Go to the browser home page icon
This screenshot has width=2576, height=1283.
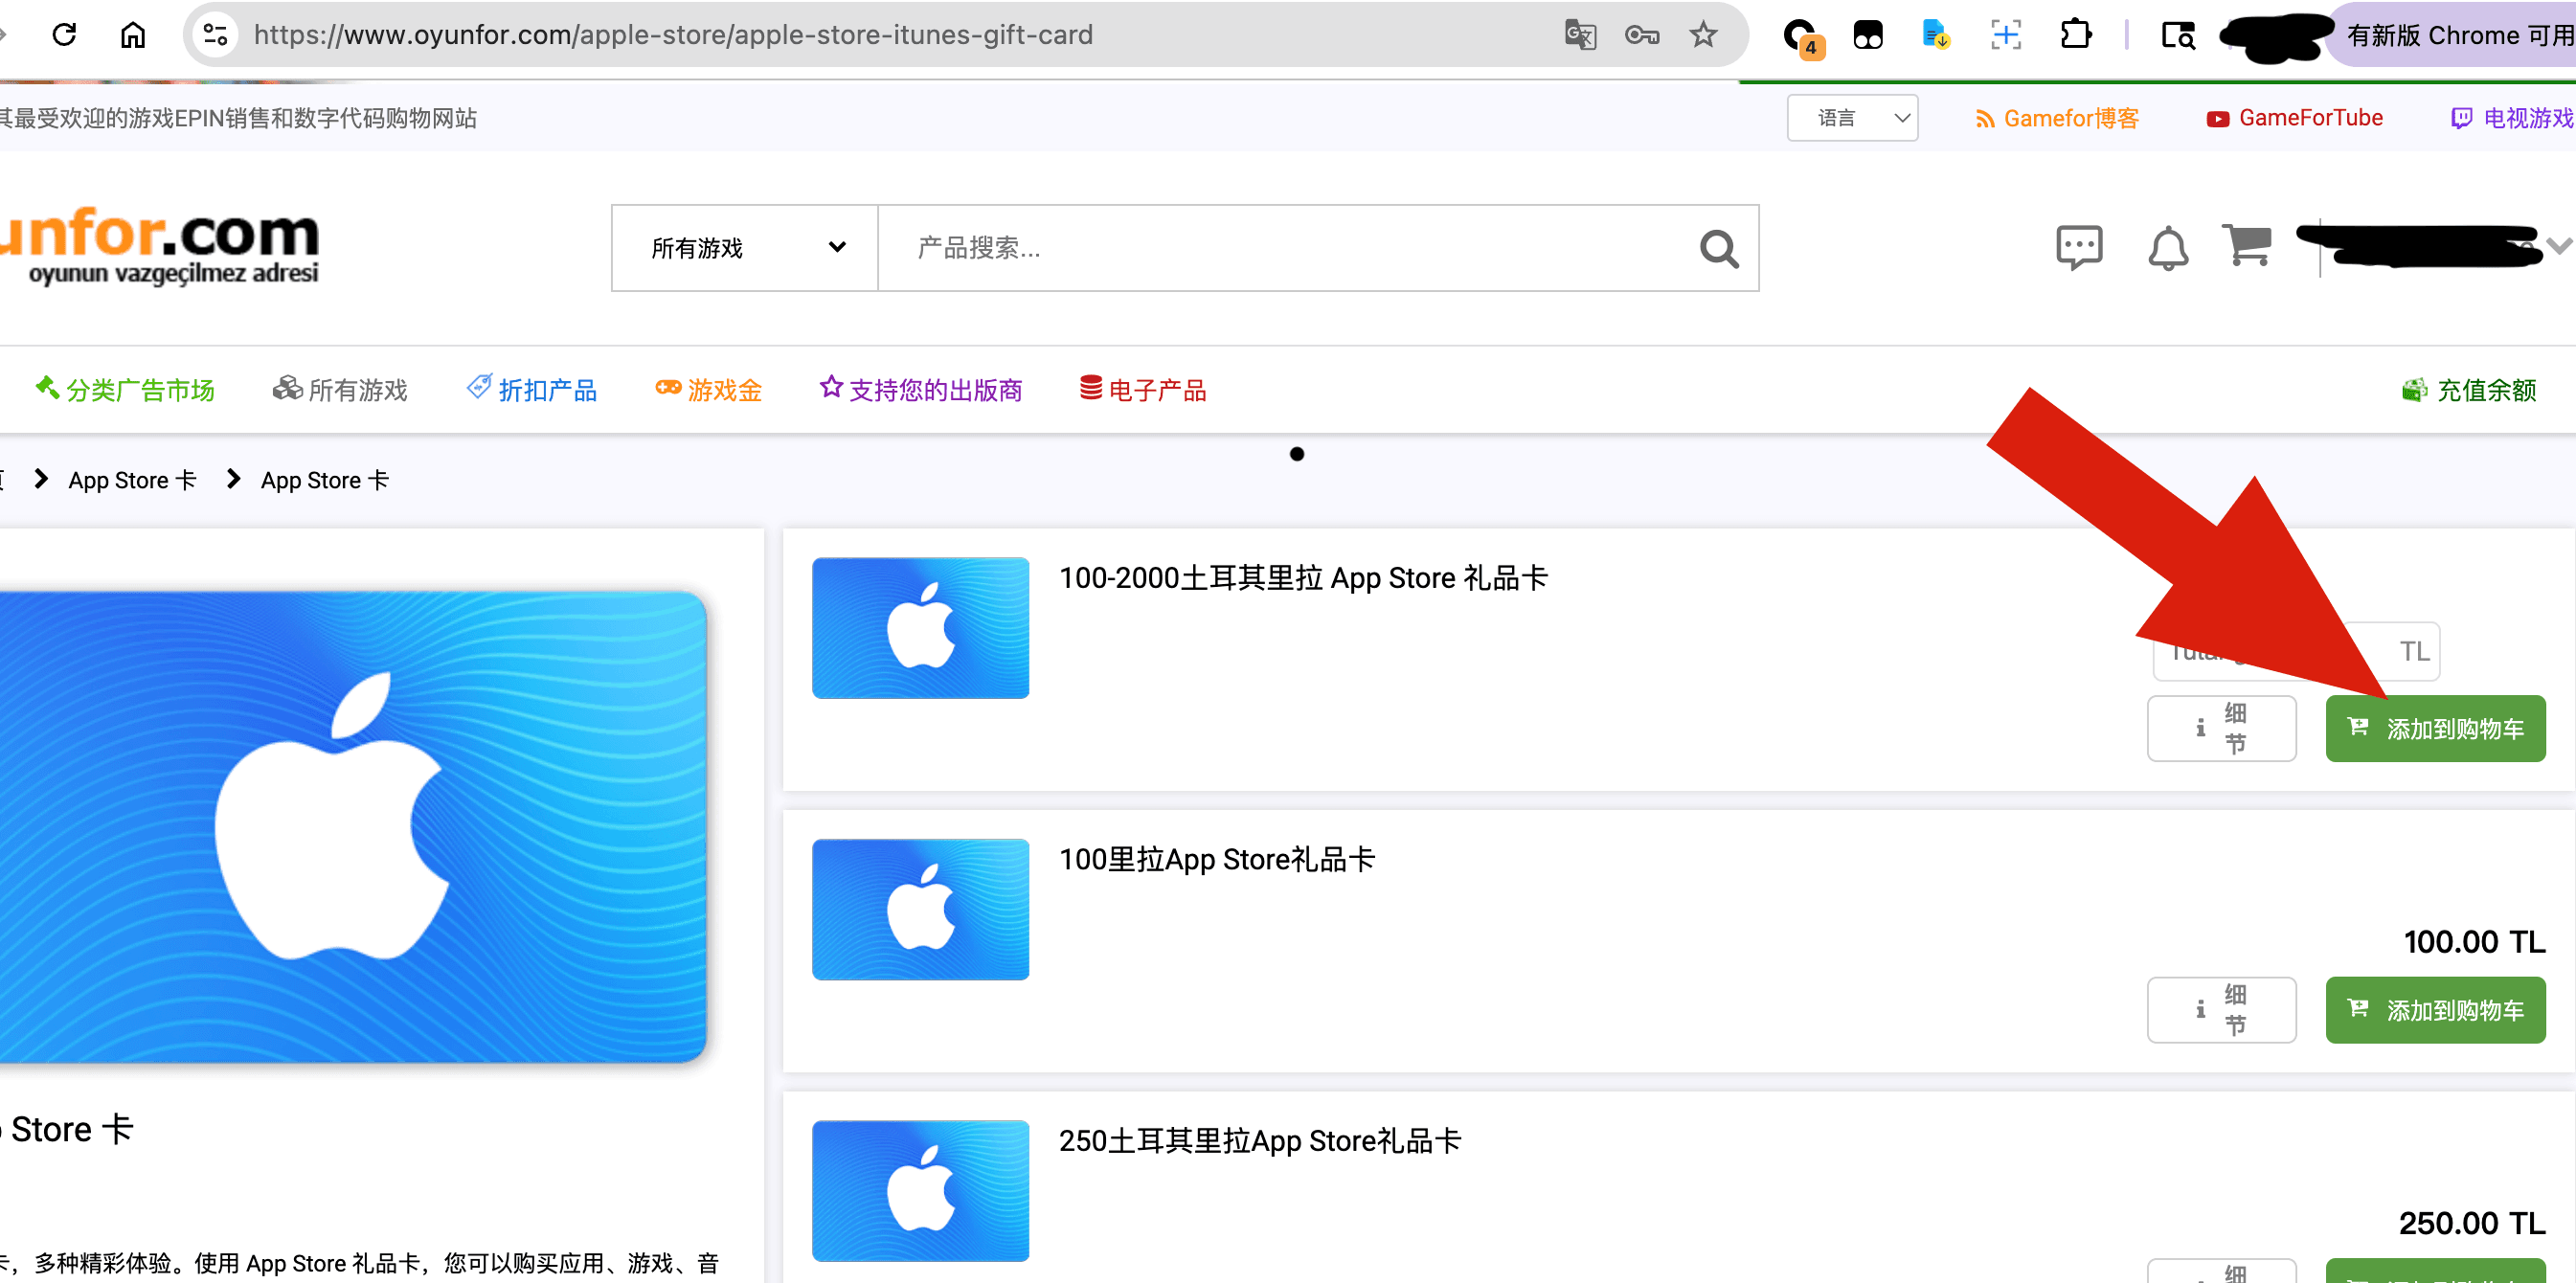click(x=133, y=35)
